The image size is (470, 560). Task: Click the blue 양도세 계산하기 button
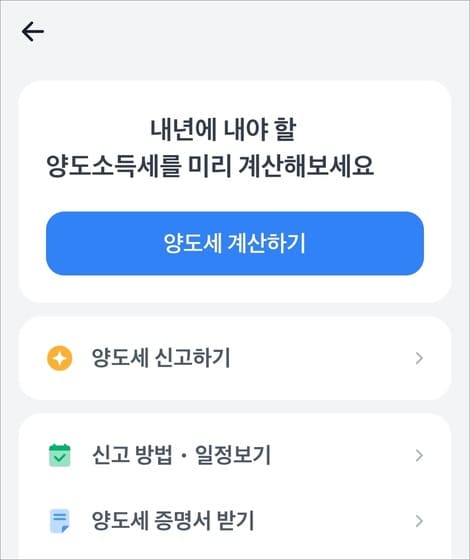click(235, 244)
